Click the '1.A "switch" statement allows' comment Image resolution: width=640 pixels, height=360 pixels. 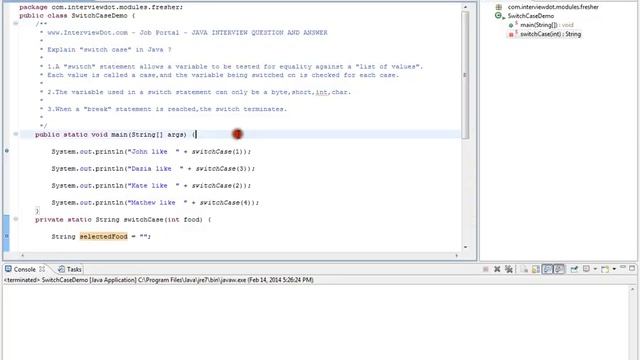(x=235, y=67)
